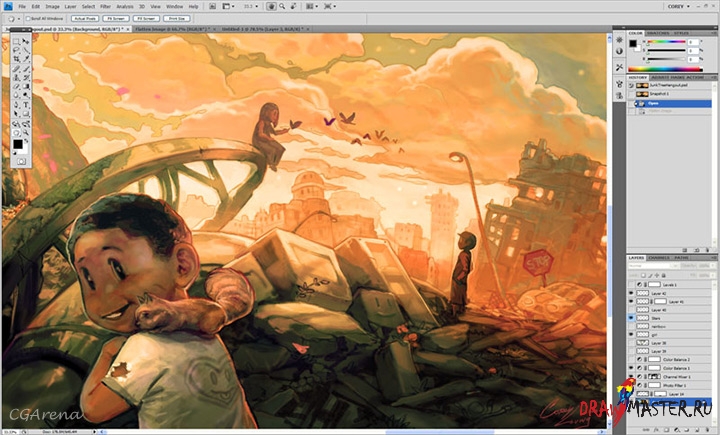Select the Crop tool
Screen dimensions: 720x435
tap(15, 59)
